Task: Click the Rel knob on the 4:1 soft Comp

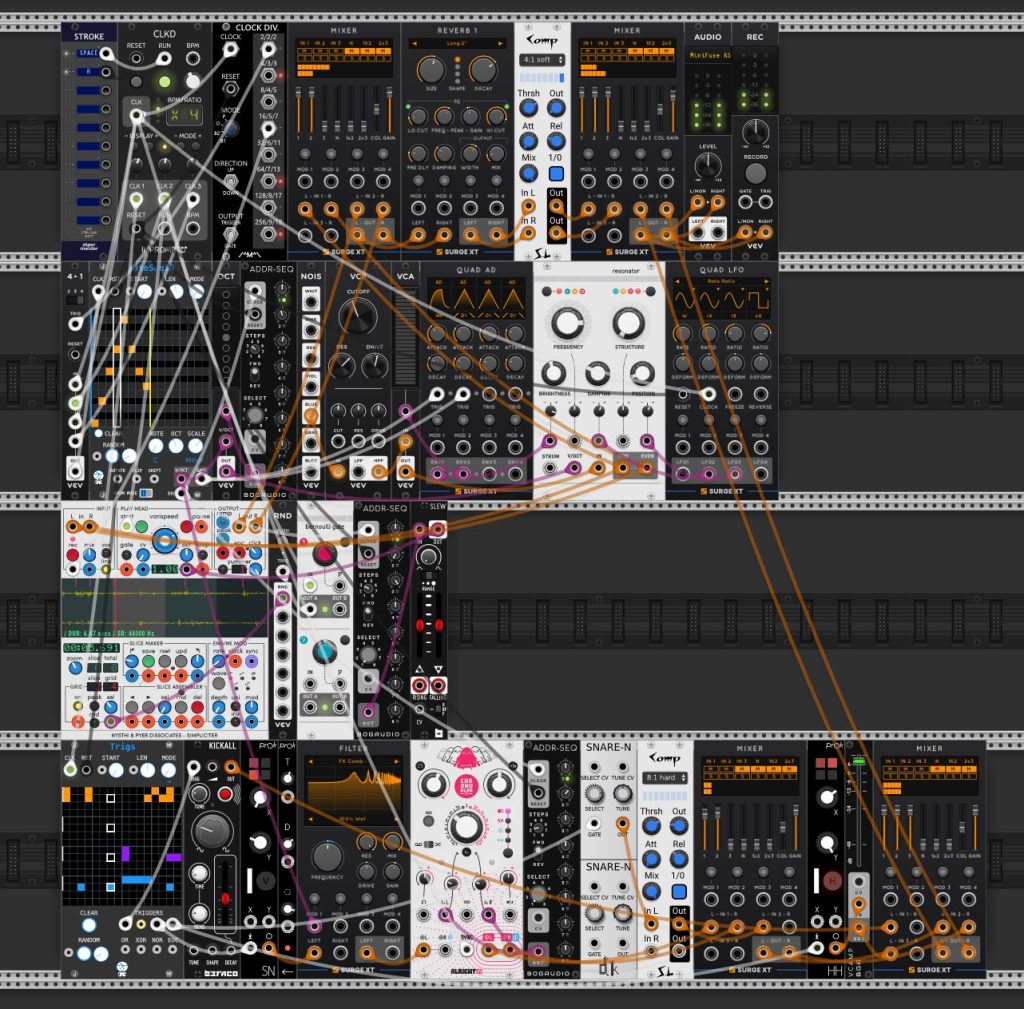Action: pos(556,140)
